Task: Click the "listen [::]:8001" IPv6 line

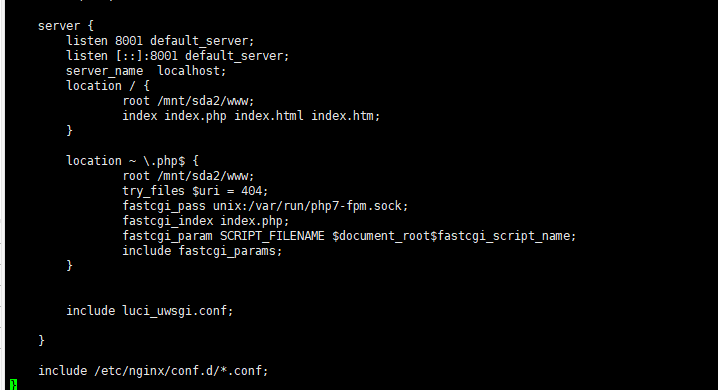Action: coord(178,56)
